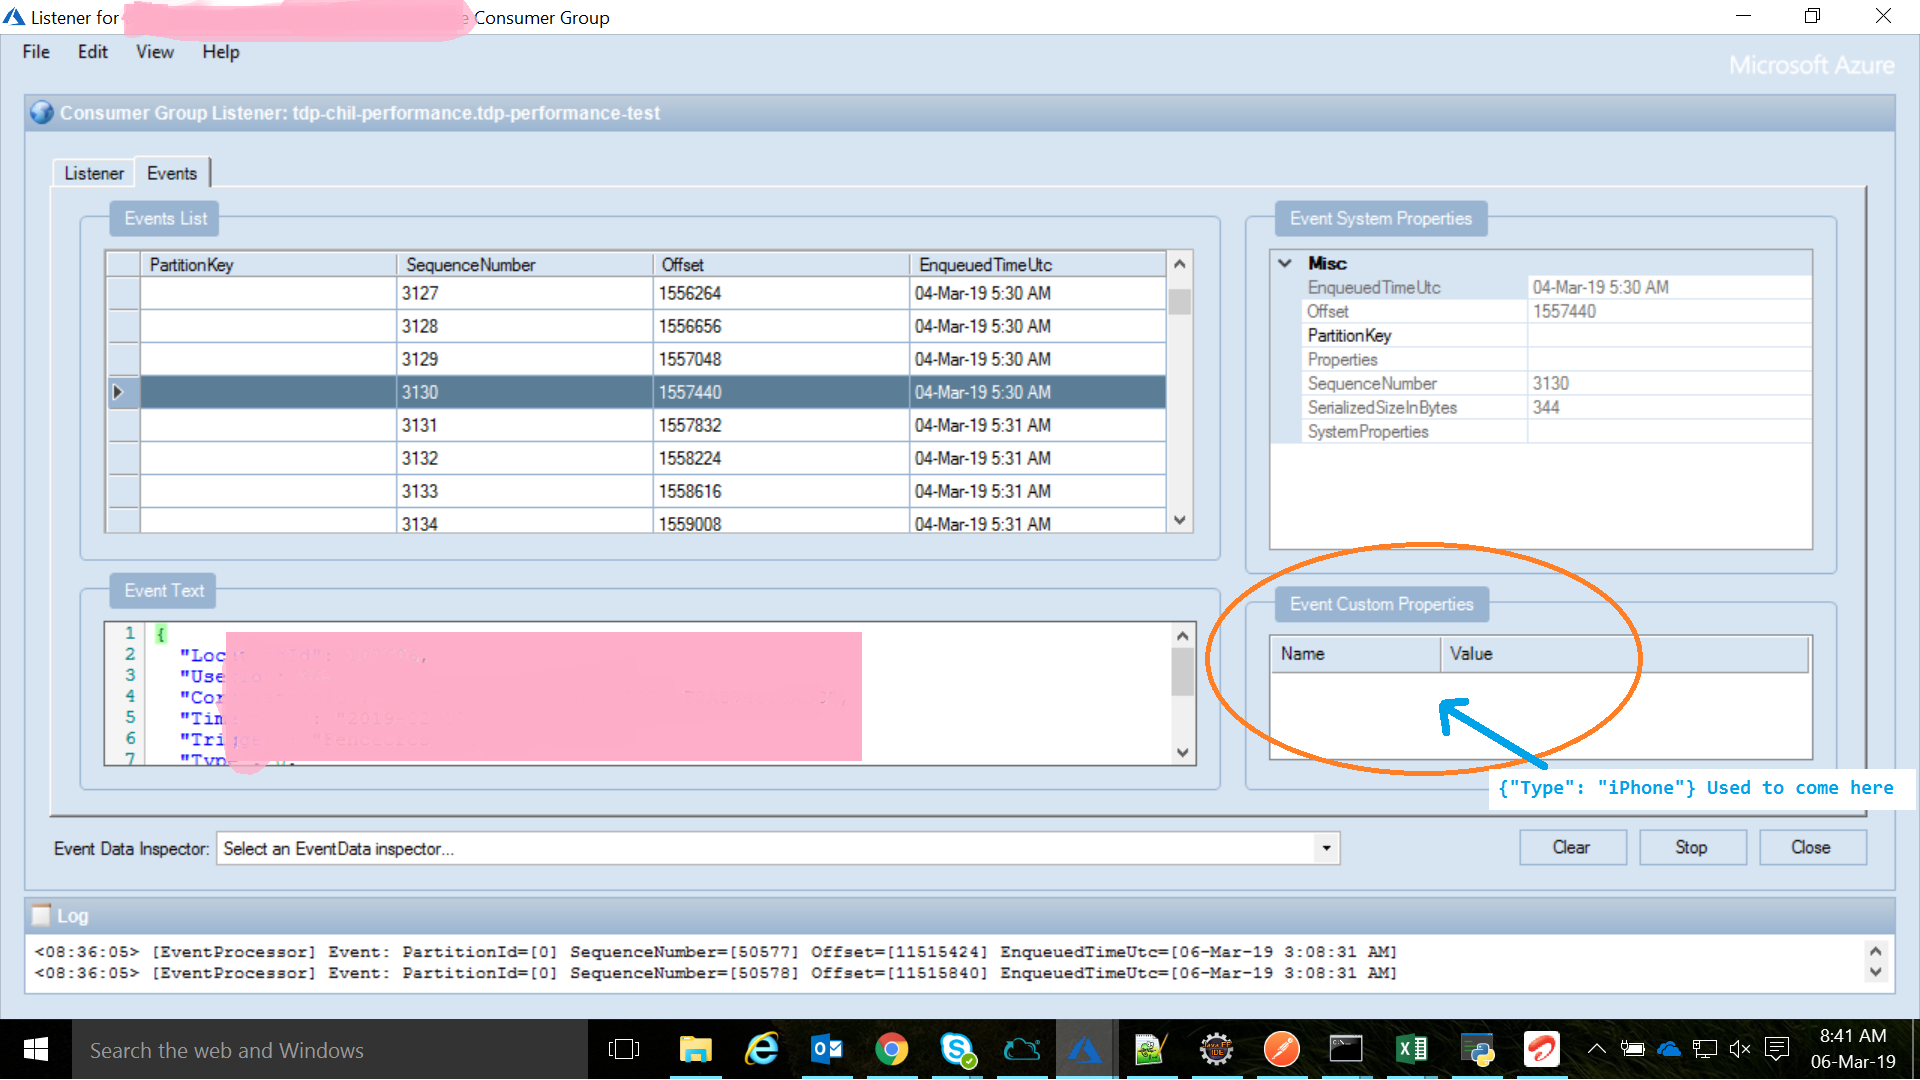Switch to the Command Prompt taskbar icon

pos(1346,1049)
